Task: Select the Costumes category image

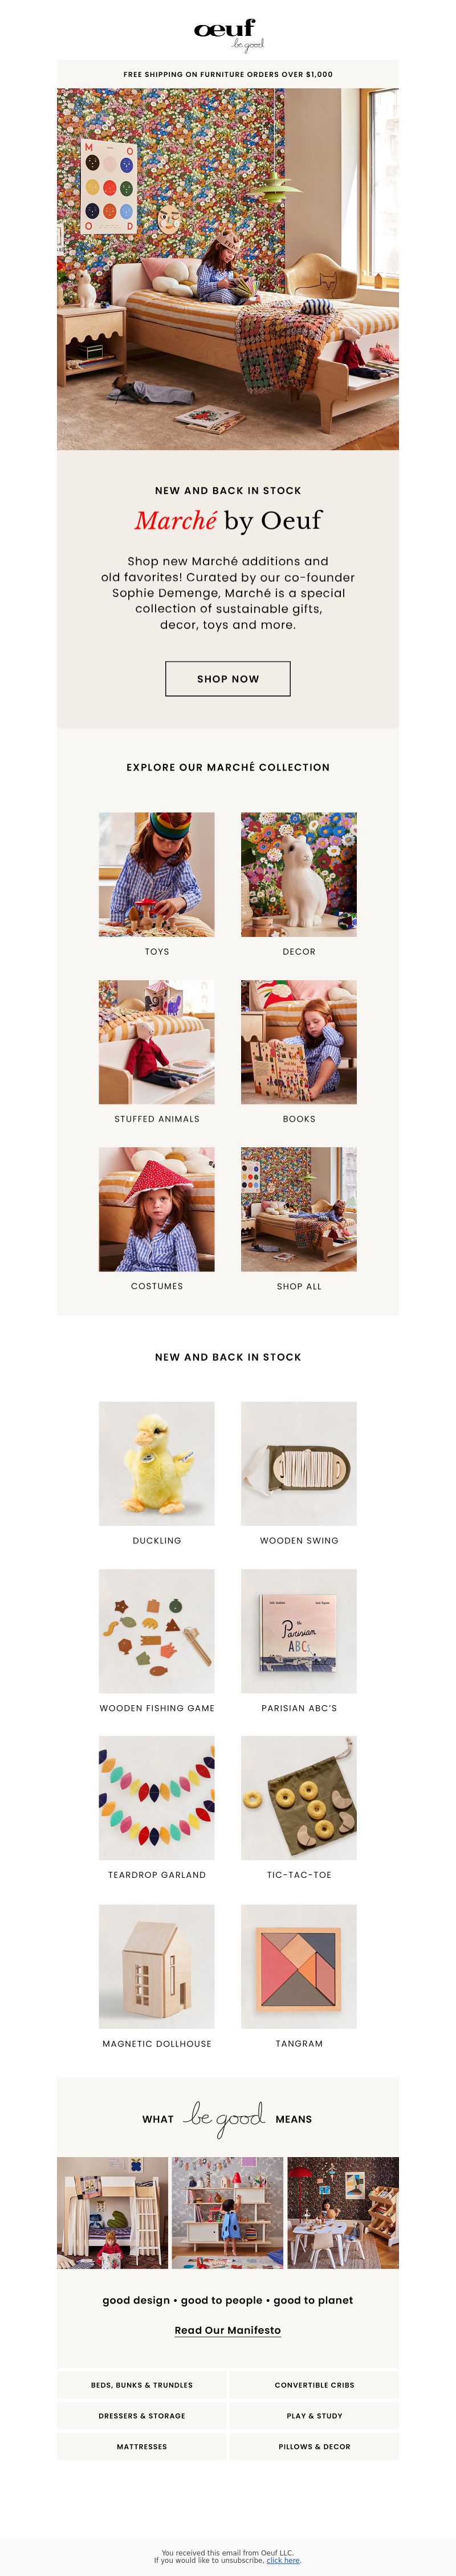Action: click(157, 1209)
